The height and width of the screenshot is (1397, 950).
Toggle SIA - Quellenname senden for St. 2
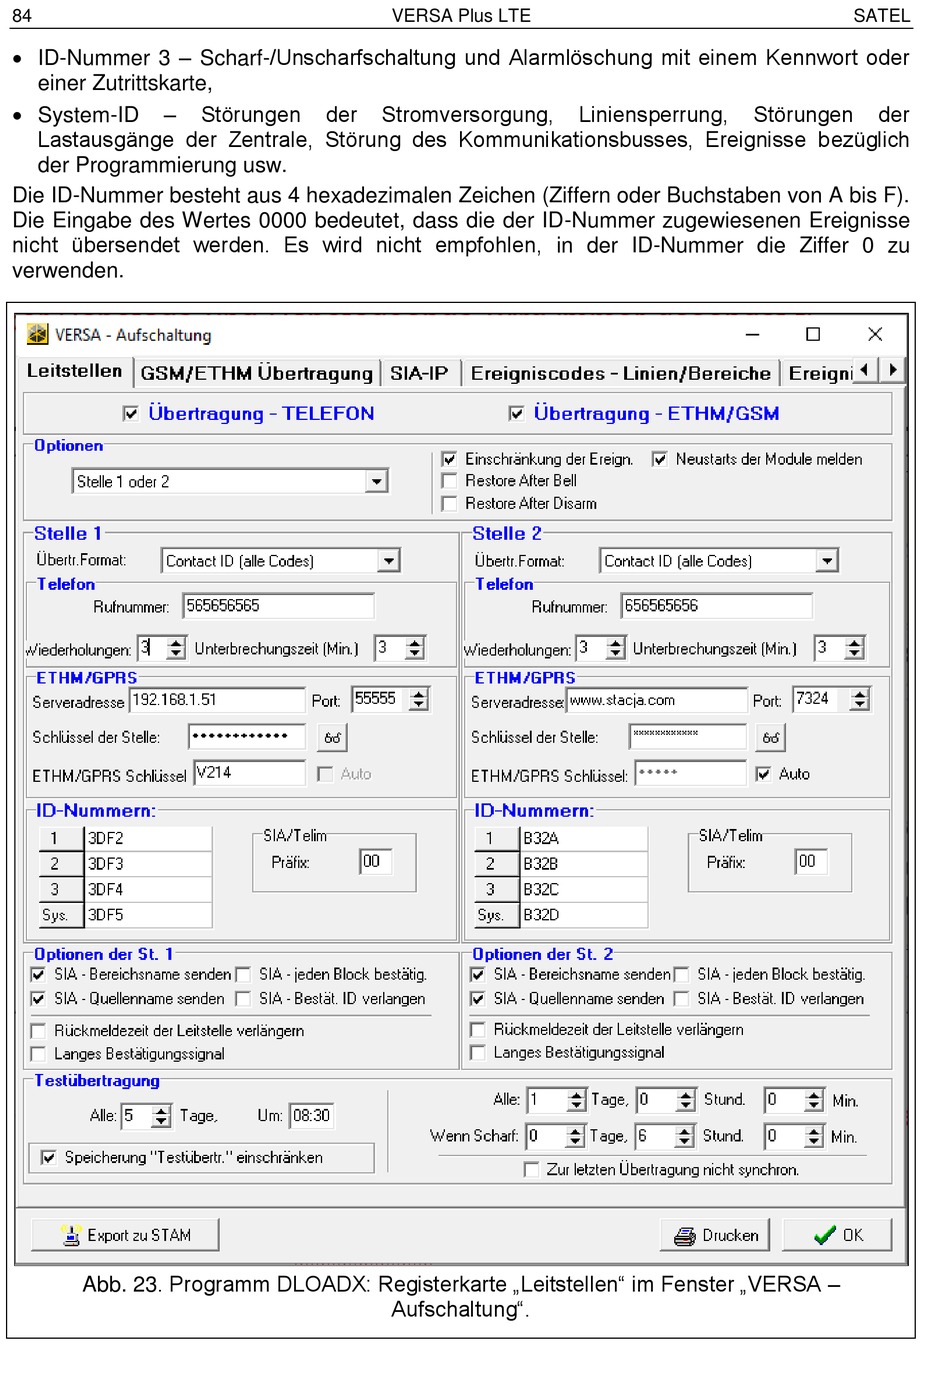tap(477, 999)
